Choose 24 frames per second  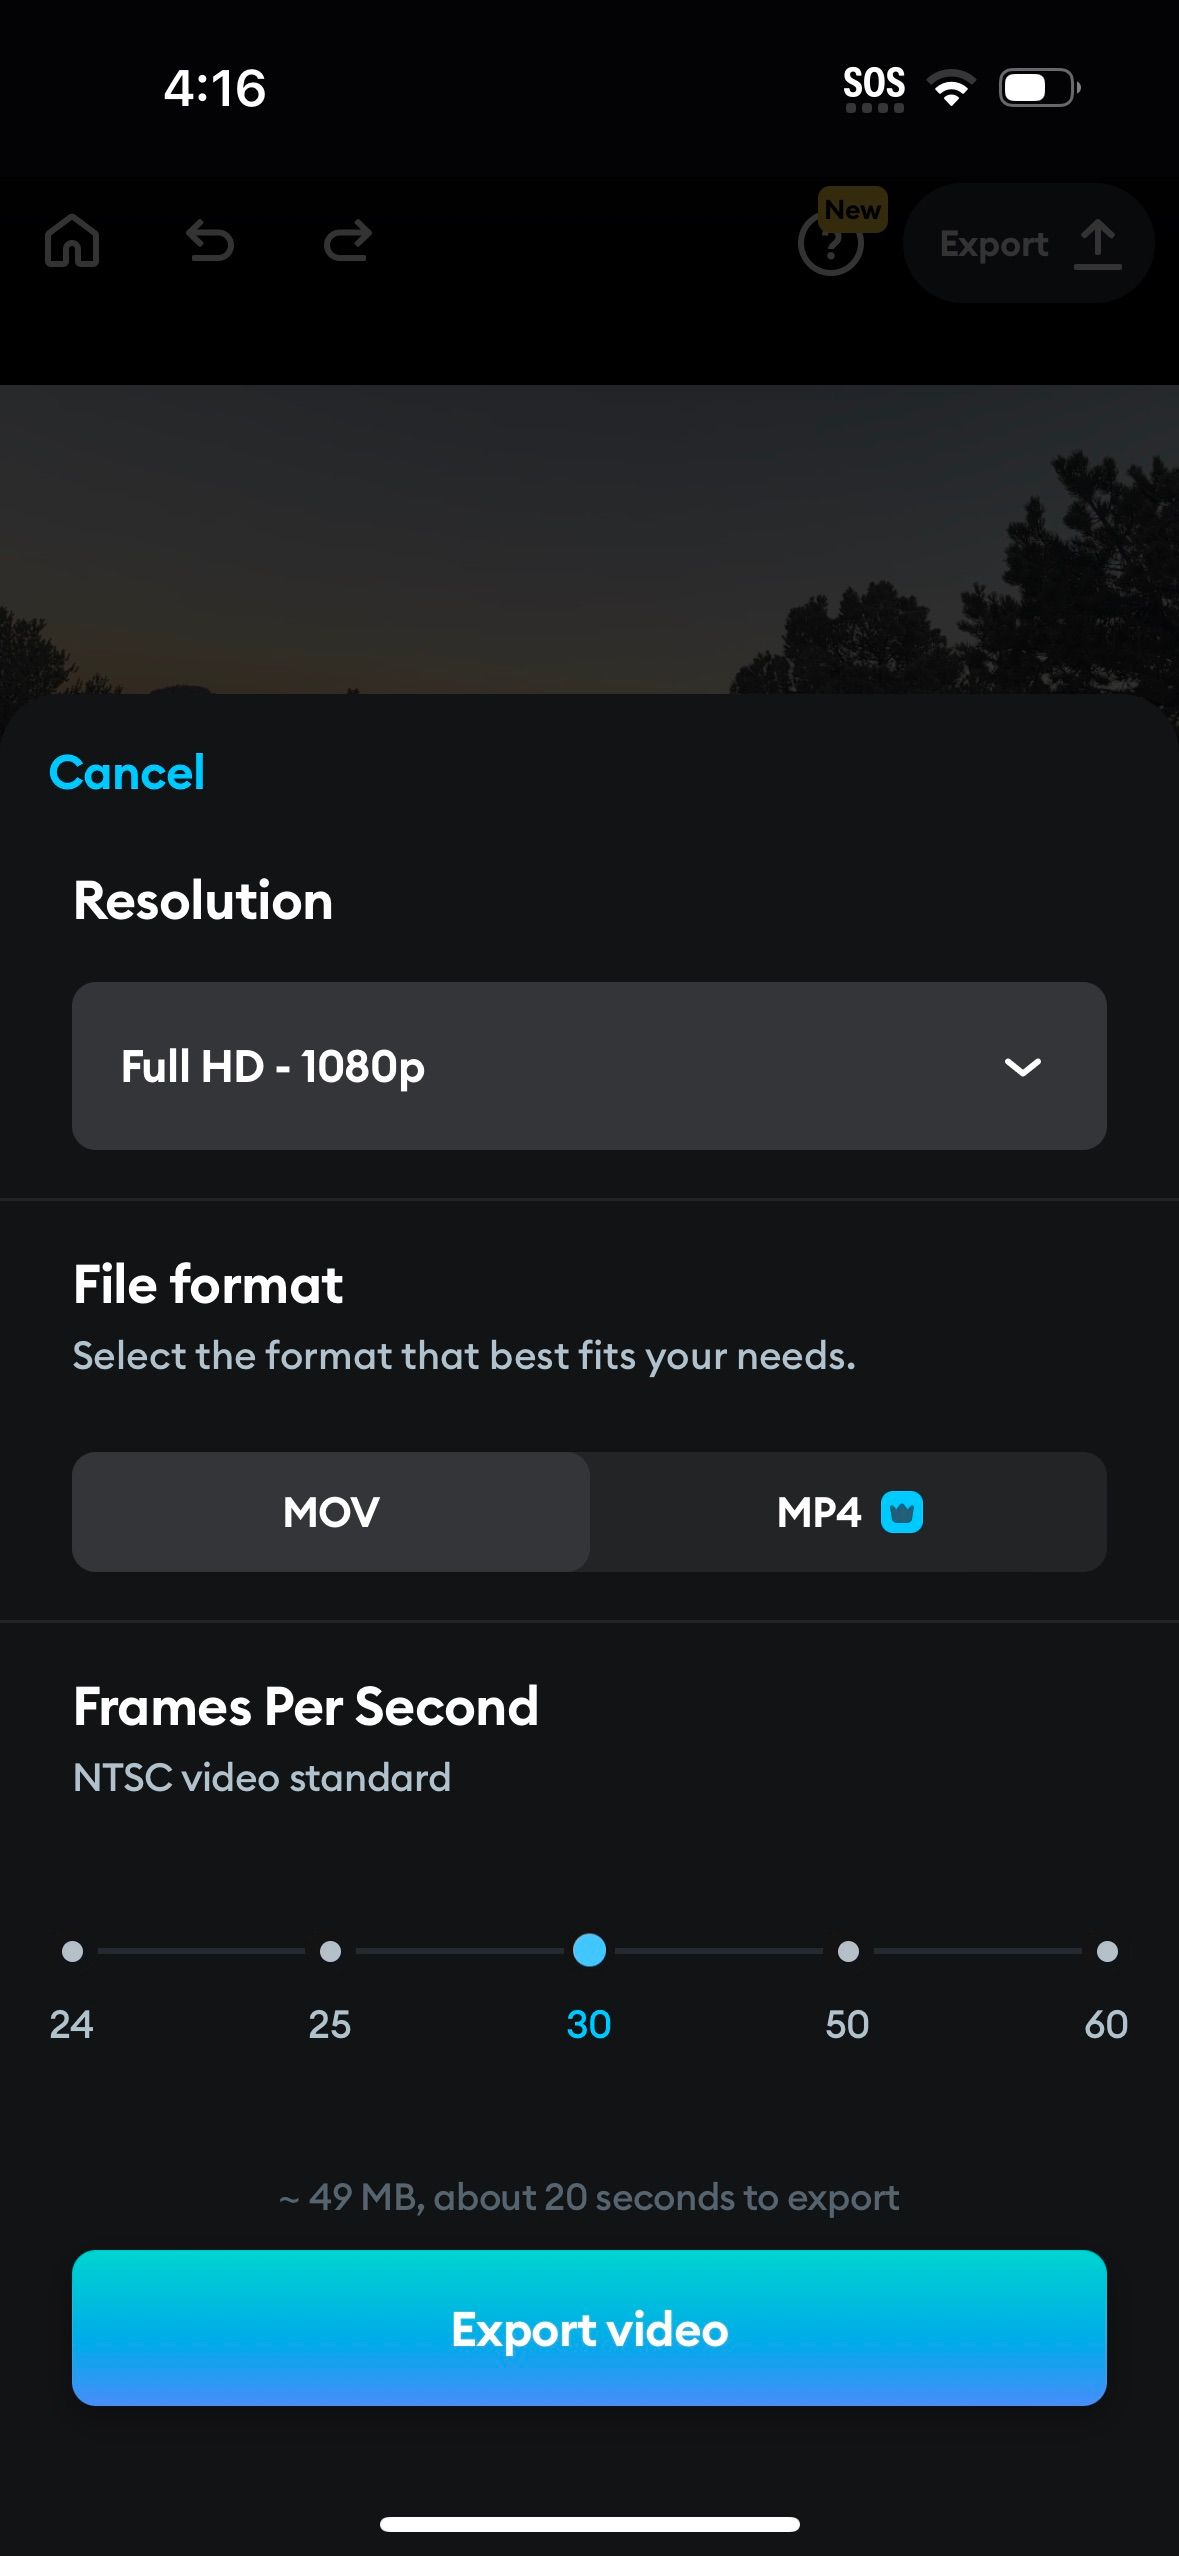pyautogui.click(x=71, y=1951)
